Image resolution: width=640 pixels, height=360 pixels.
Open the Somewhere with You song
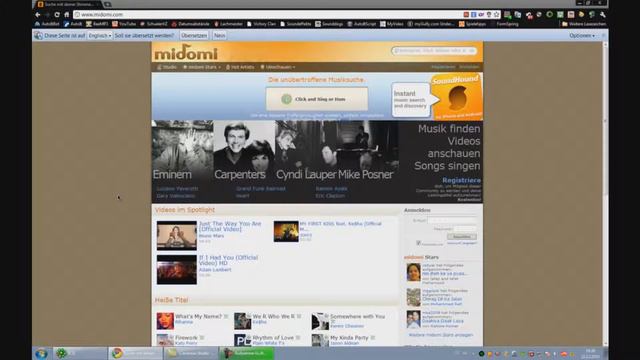click(358, 316)
